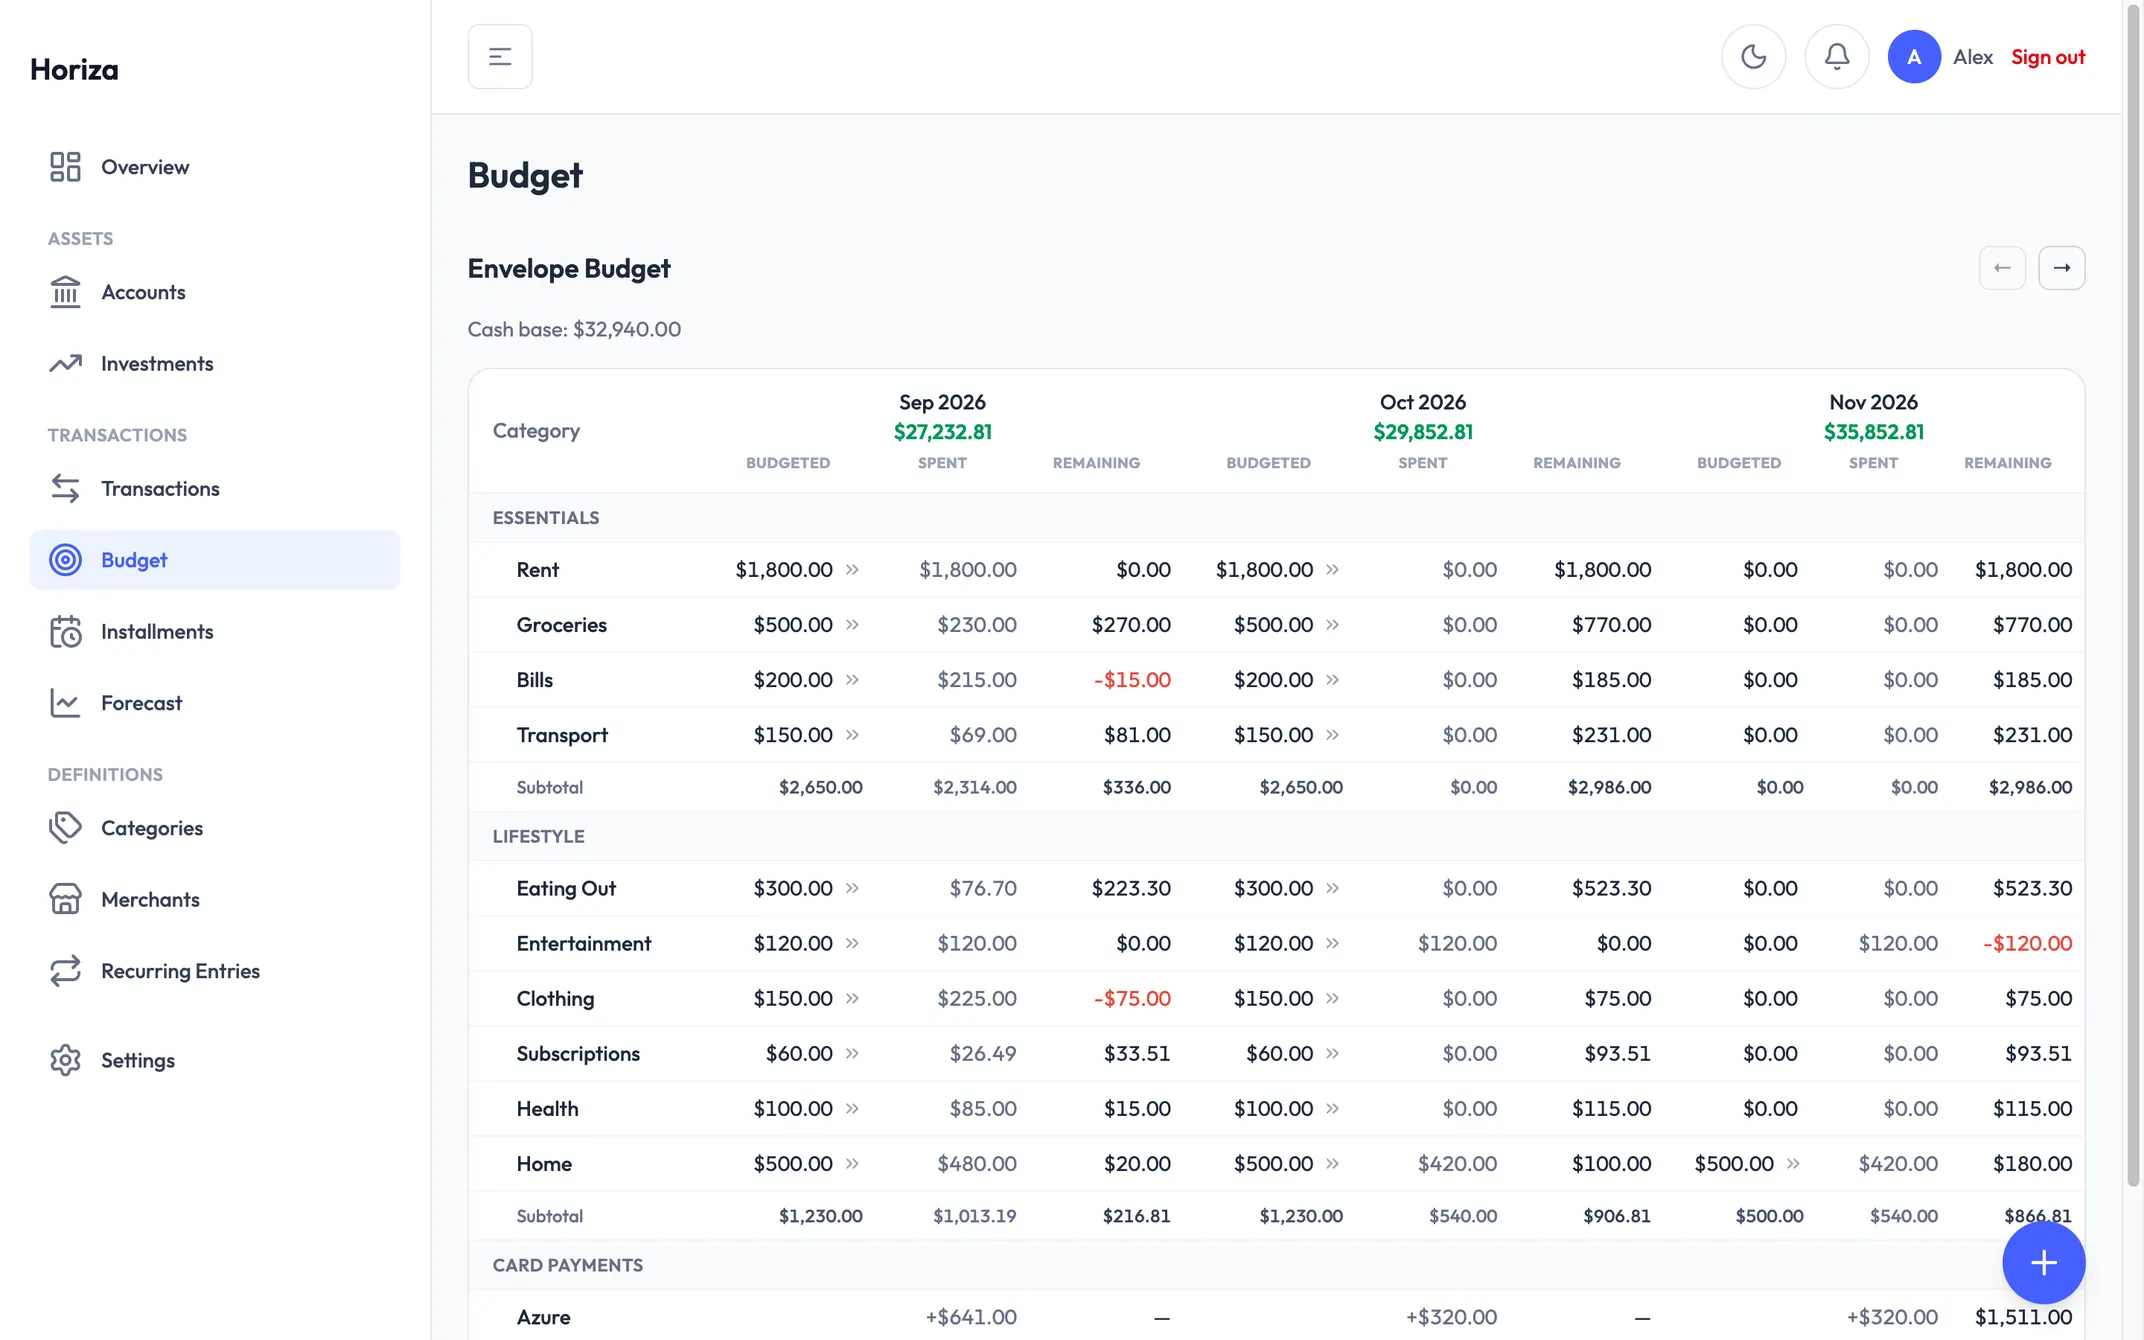Click the Horiza logo
The height and width of the screenshot is (1340, 2144).
(x=74, y=69)
